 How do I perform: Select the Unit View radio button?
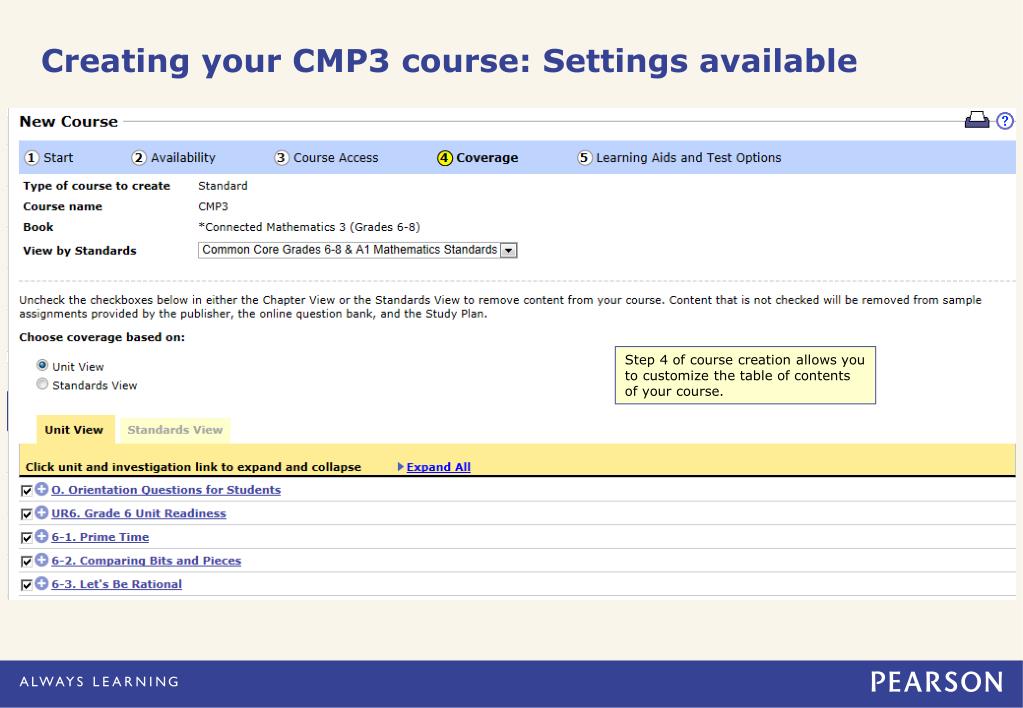point(42,365)
